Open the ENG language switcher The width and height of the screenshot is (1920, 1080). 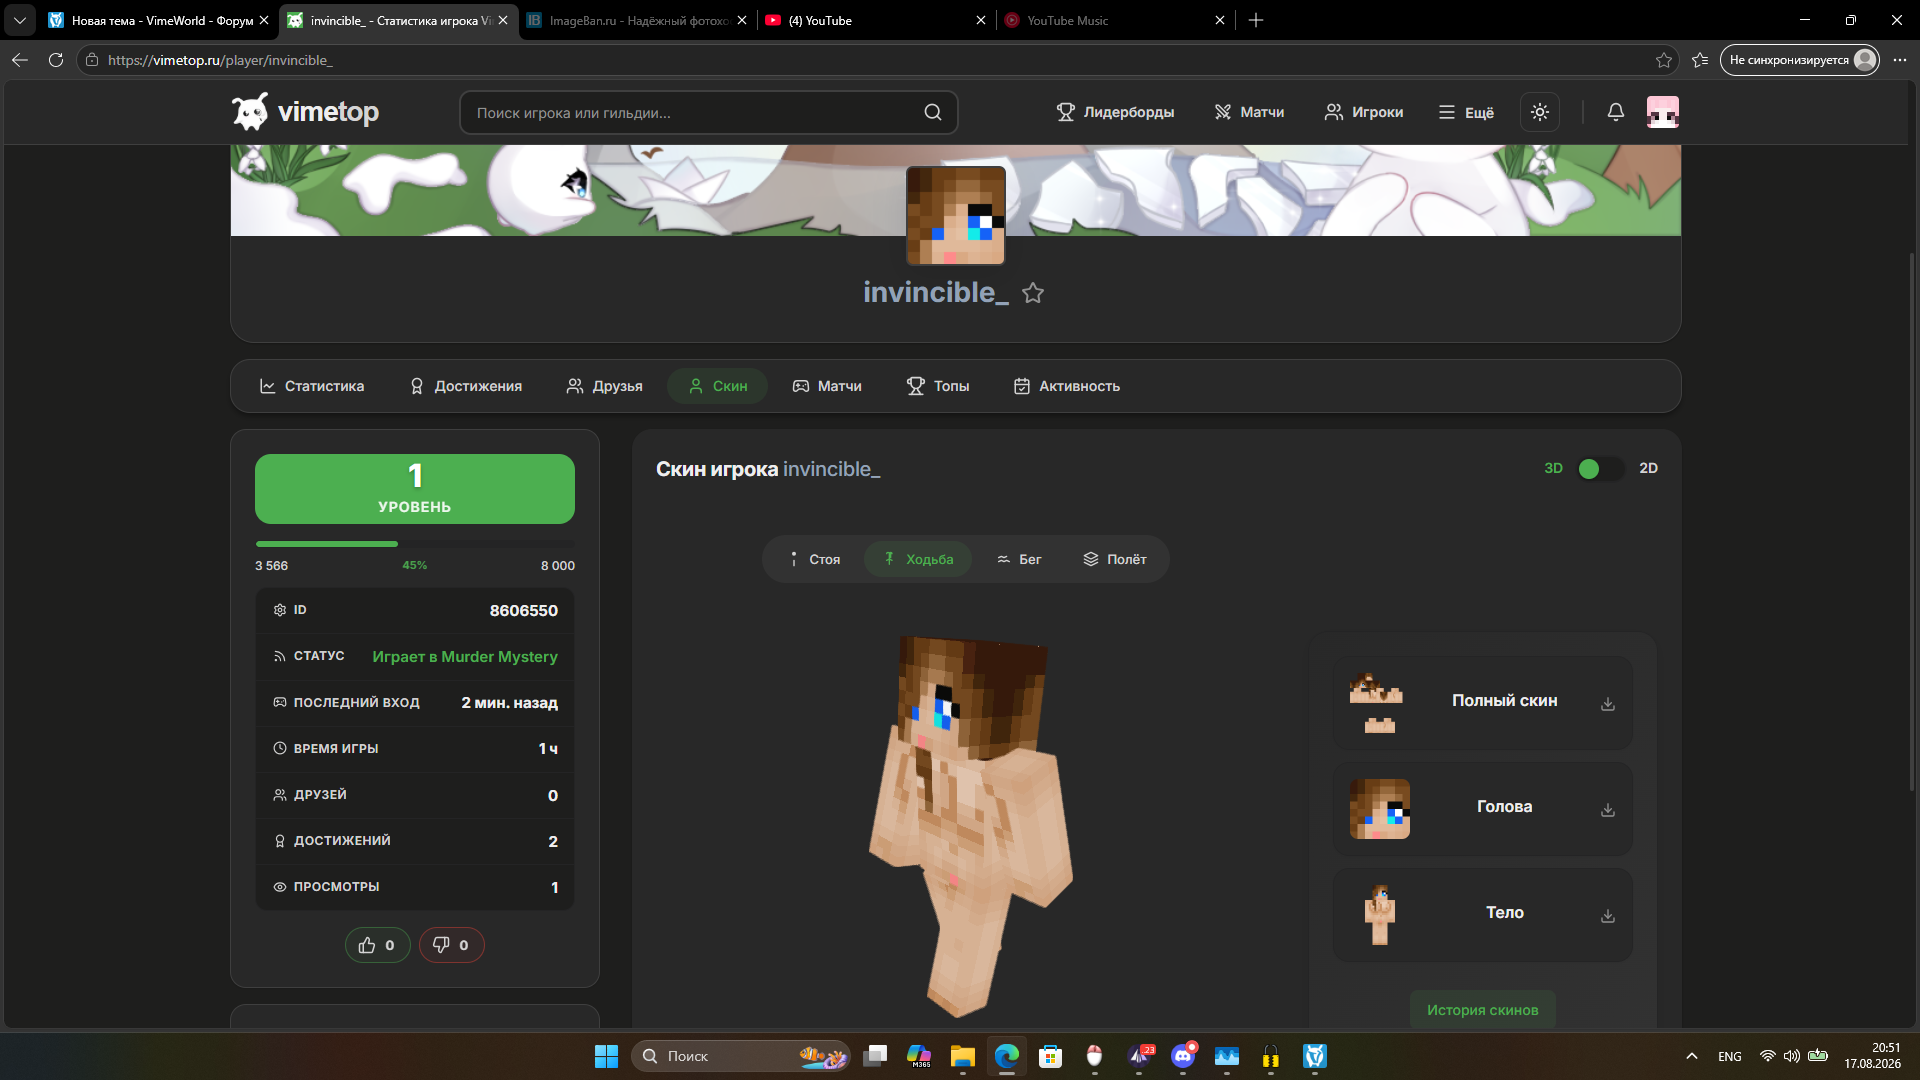click(1730, 1056)
